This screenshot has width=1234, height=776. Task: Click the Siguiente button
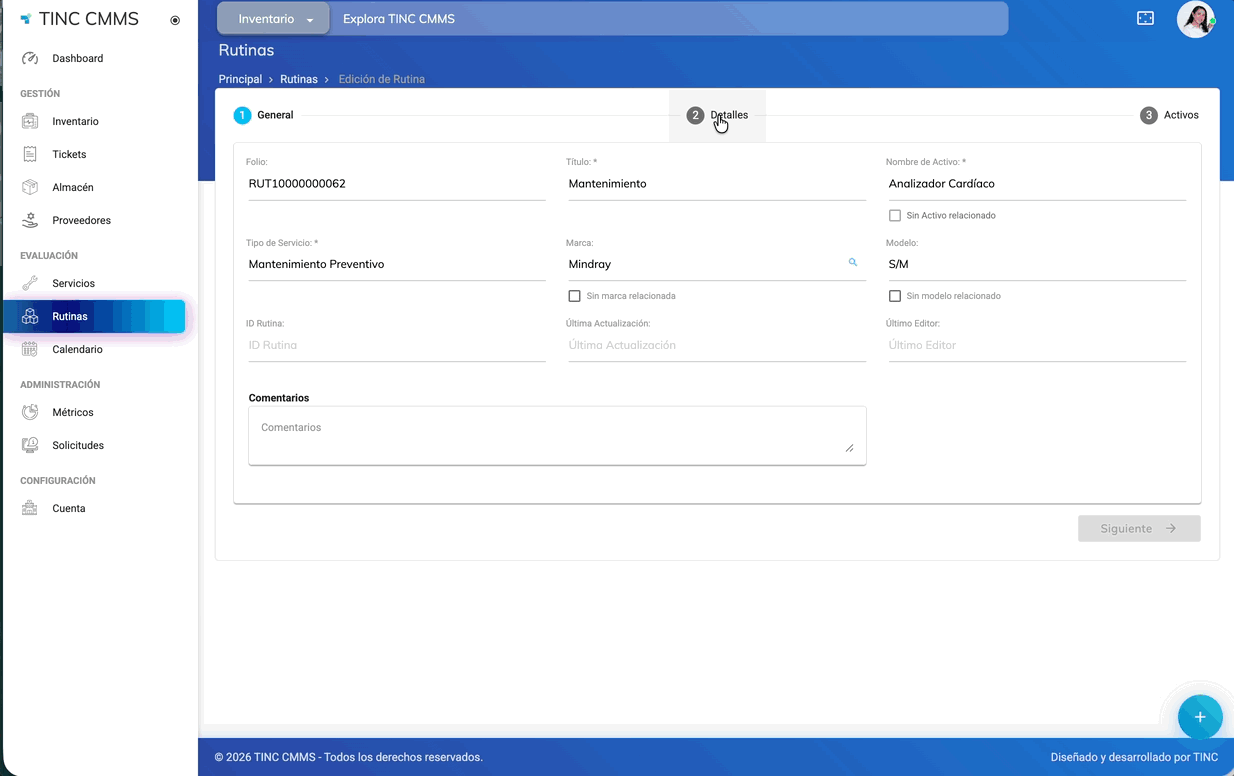[1138, 528]
